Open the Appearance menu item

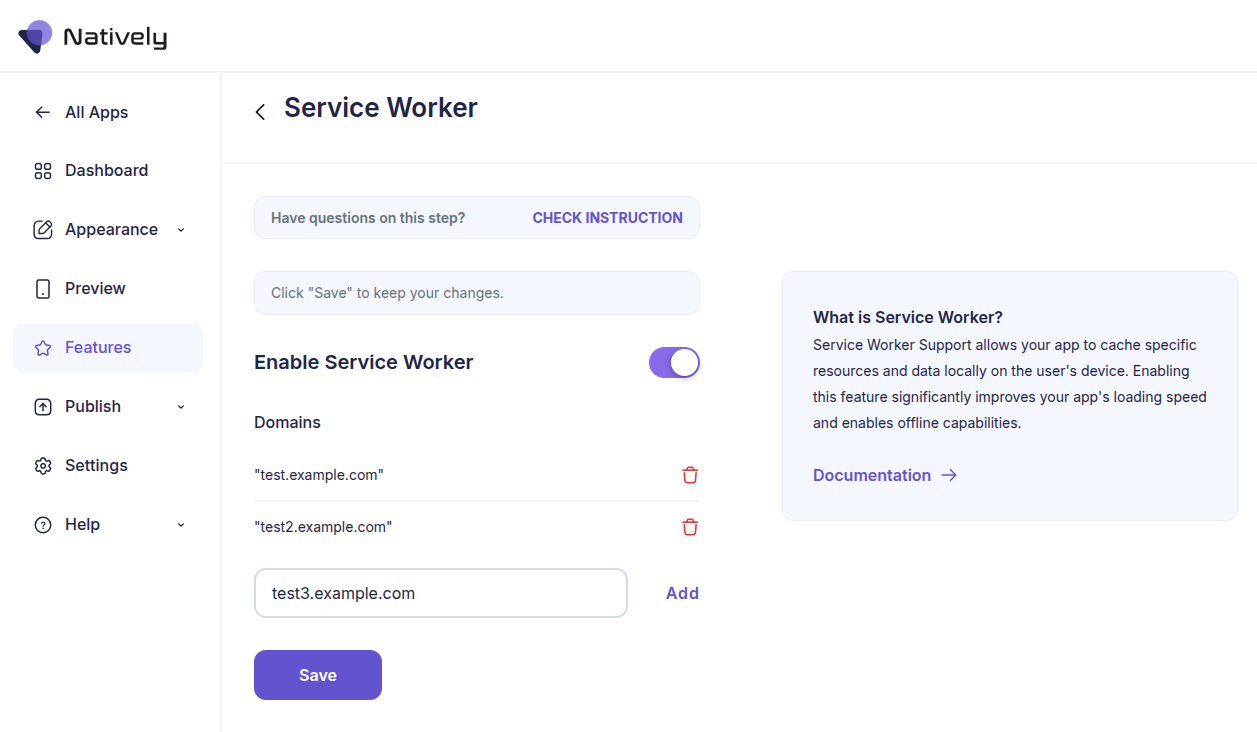[111, 229]
